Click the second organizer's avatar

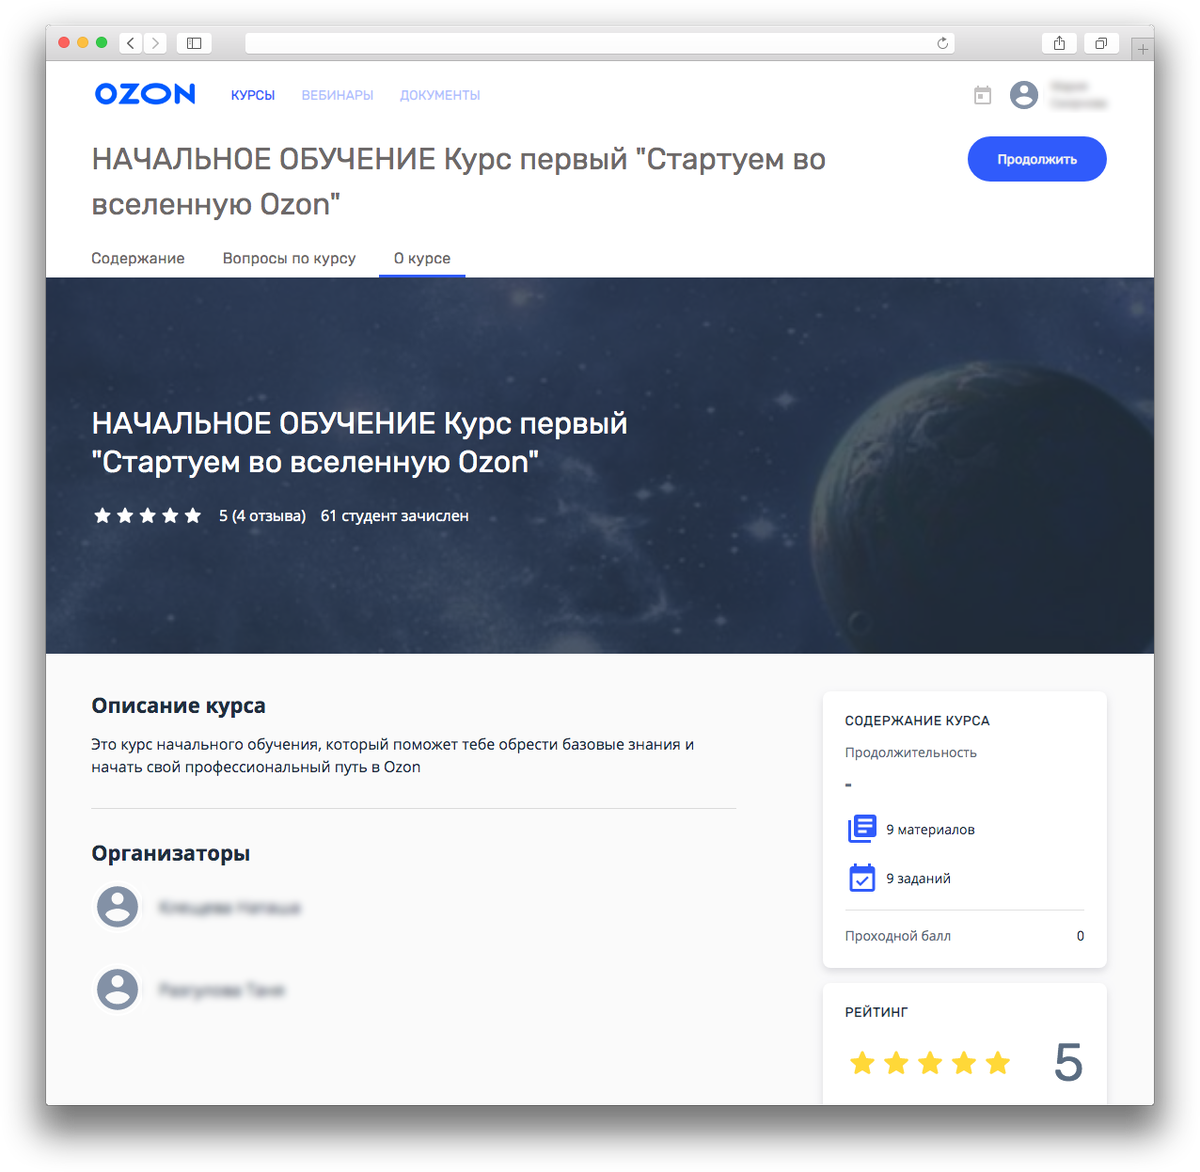coord(117,989)
